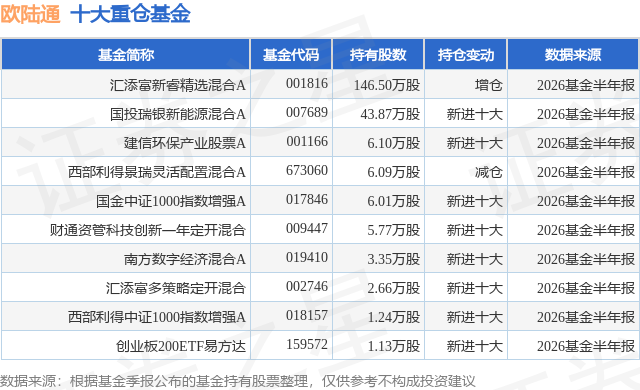640x390 pixels.
Task: Click fund 国金中证1000指数增强A
Action: click(171, 201)
